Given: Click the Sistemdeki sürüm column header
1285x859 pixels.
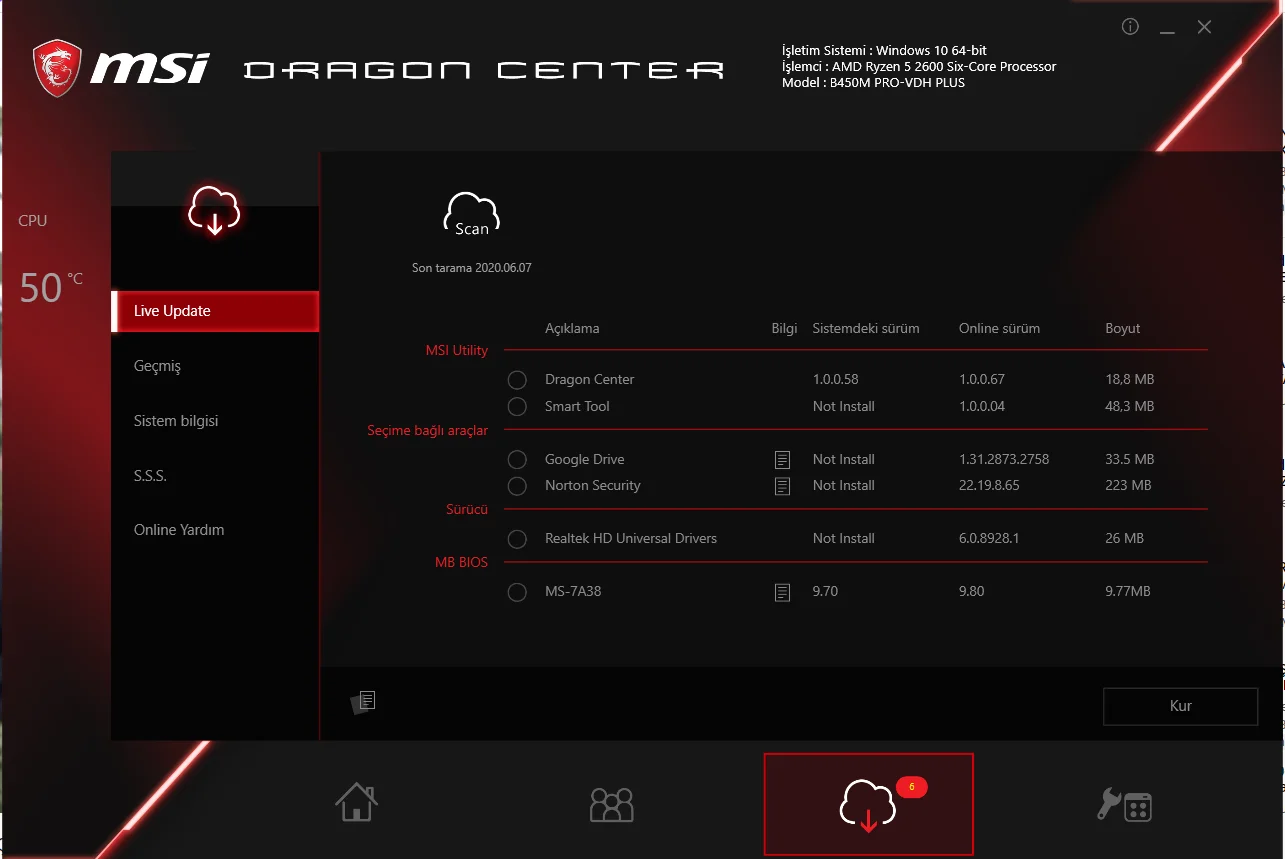Looking at the screenshot, I should pos(866,329).
